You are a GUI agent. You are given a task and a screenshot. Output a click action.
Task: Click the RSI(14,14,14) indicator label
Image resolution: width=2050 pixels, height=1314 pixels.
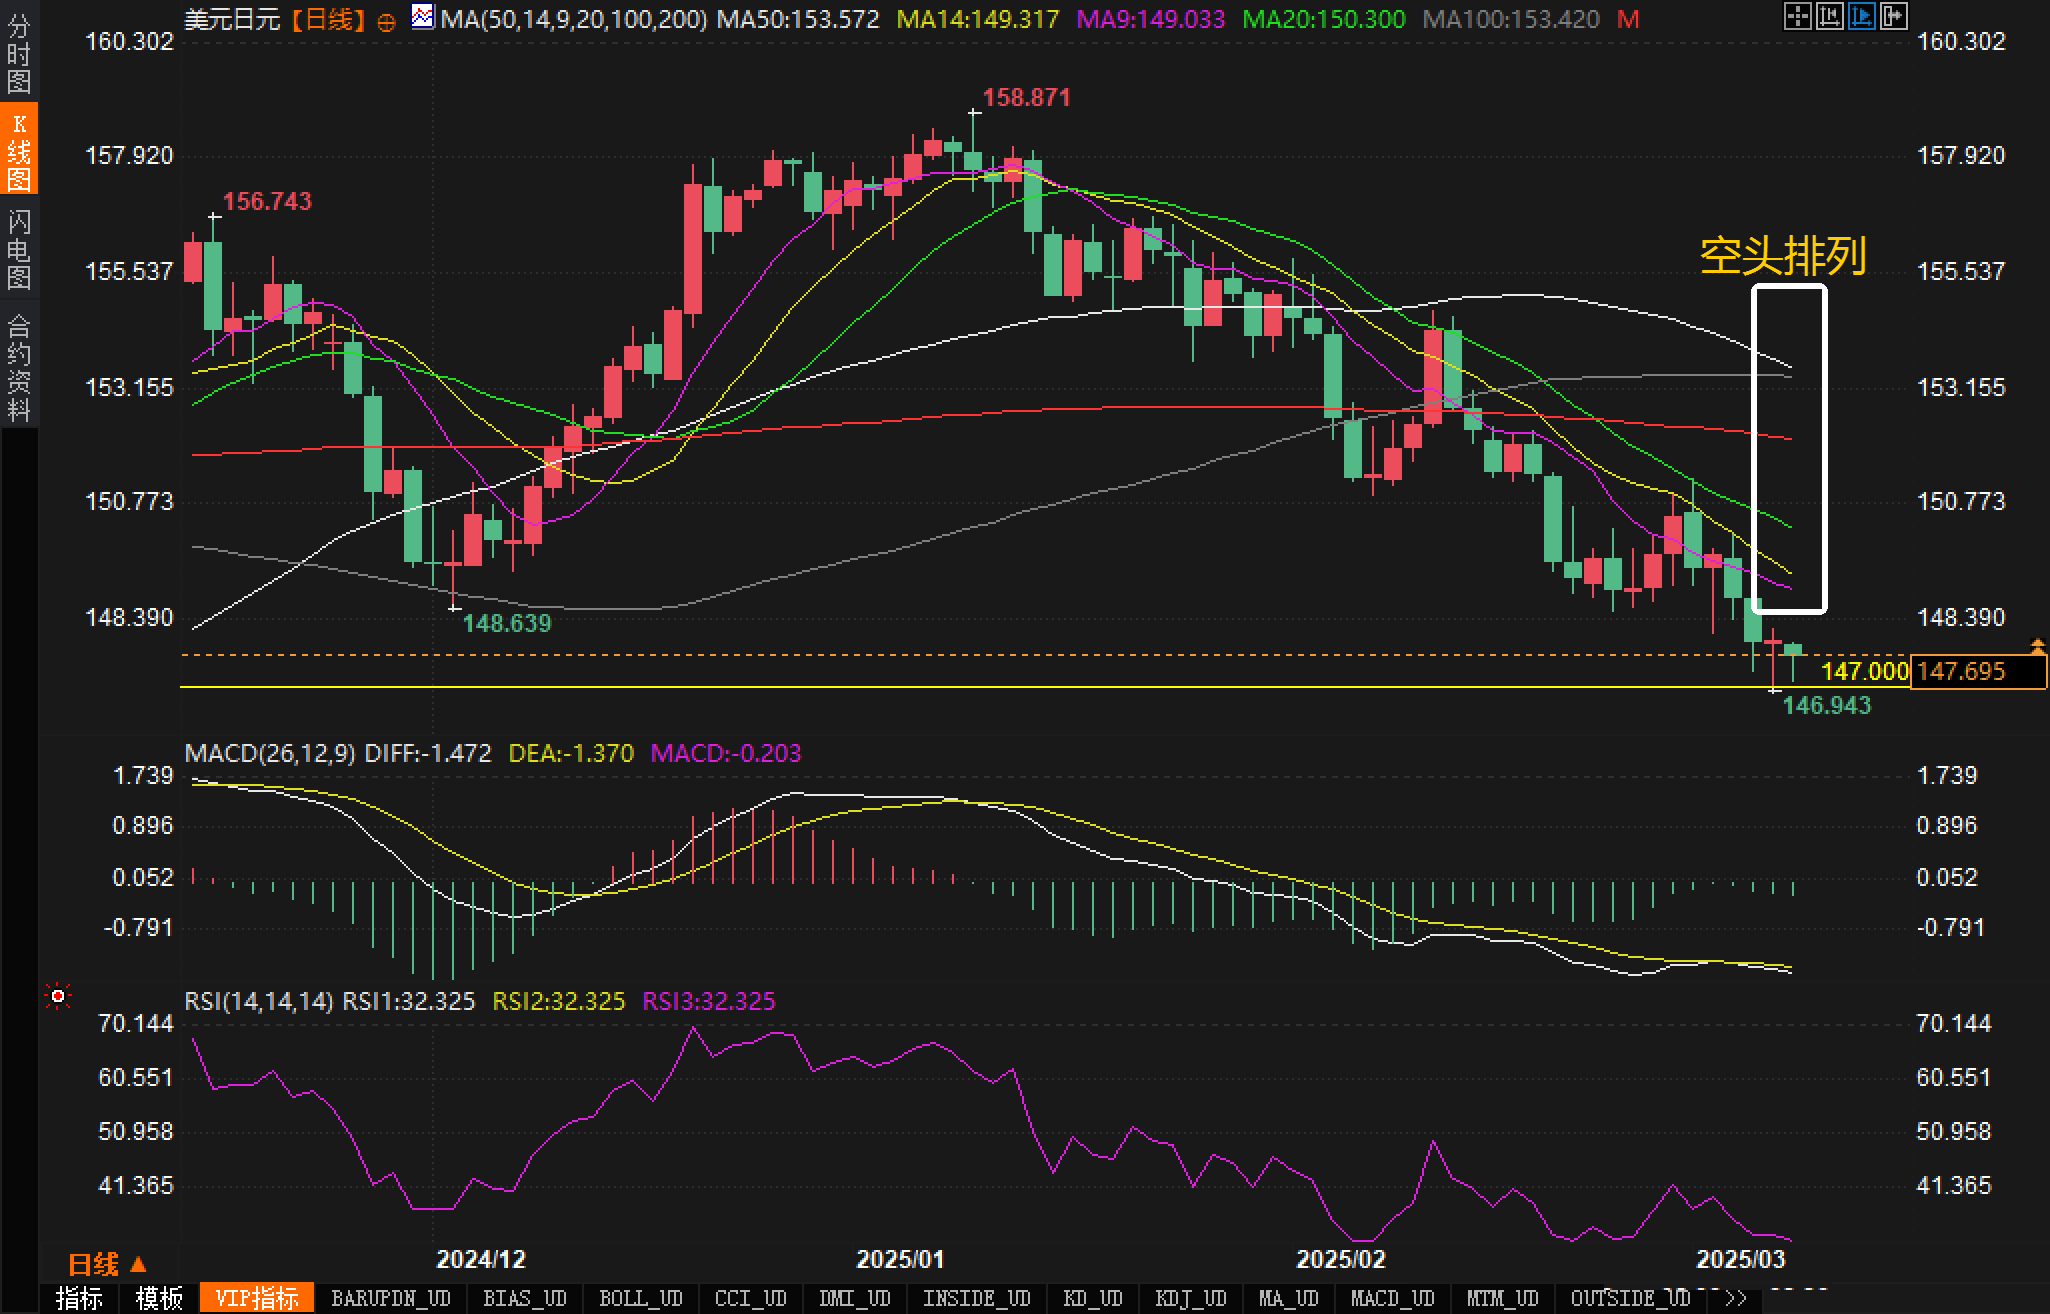click(259, 1001)
